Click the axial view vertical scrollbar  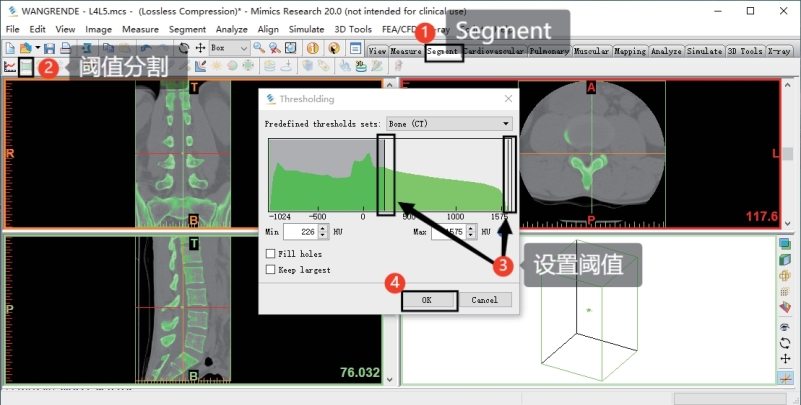(x=787, y=153)
